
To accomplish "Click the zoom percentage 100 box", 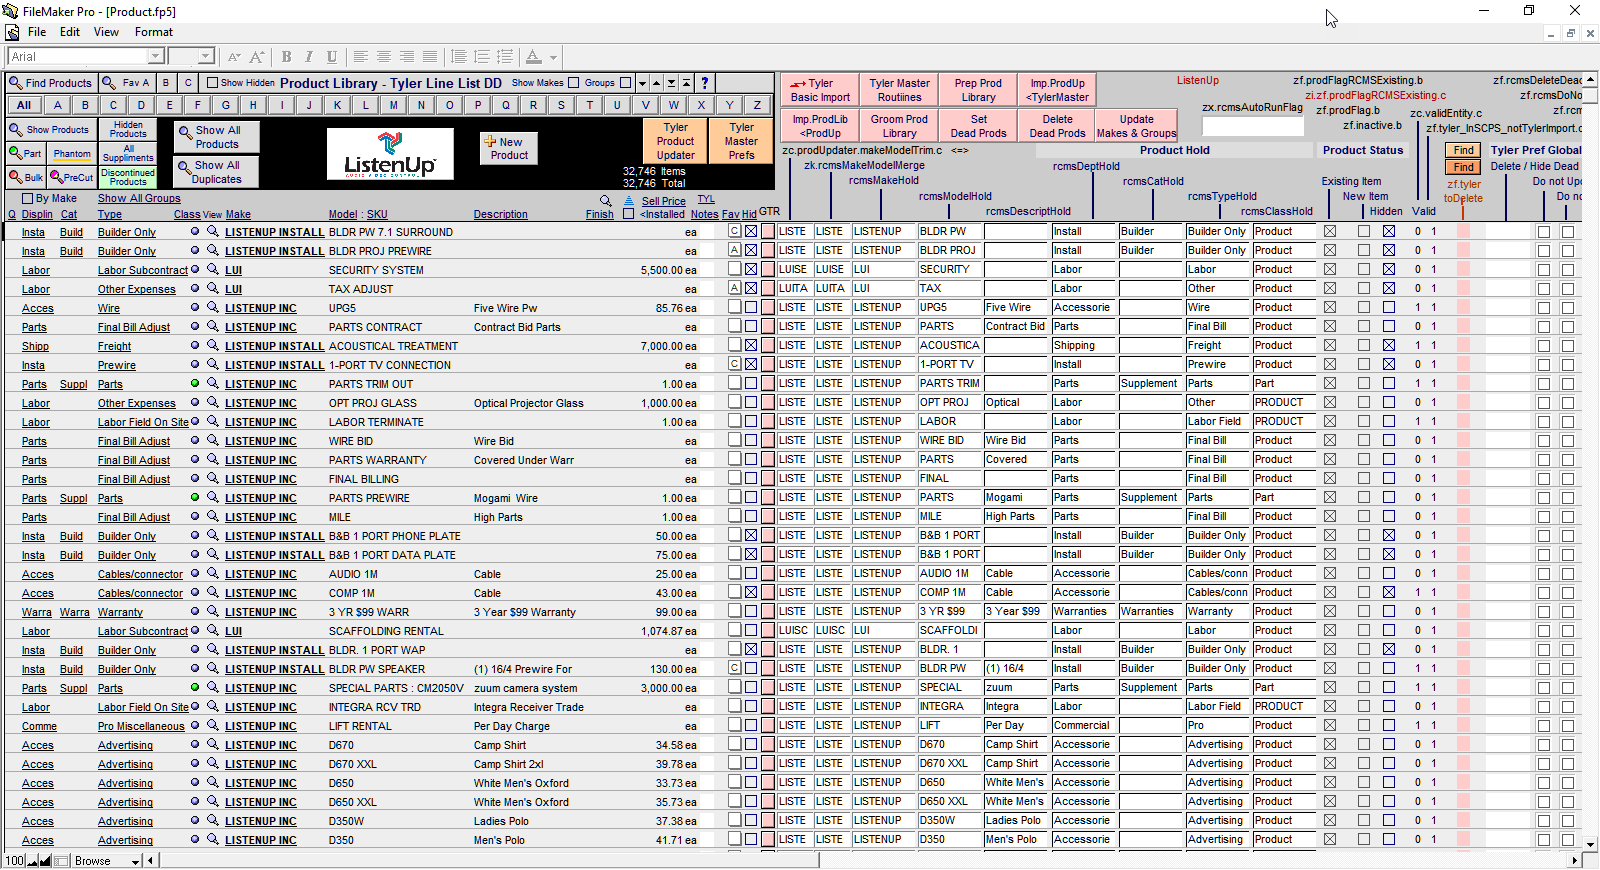I will [x=14, y=861].
